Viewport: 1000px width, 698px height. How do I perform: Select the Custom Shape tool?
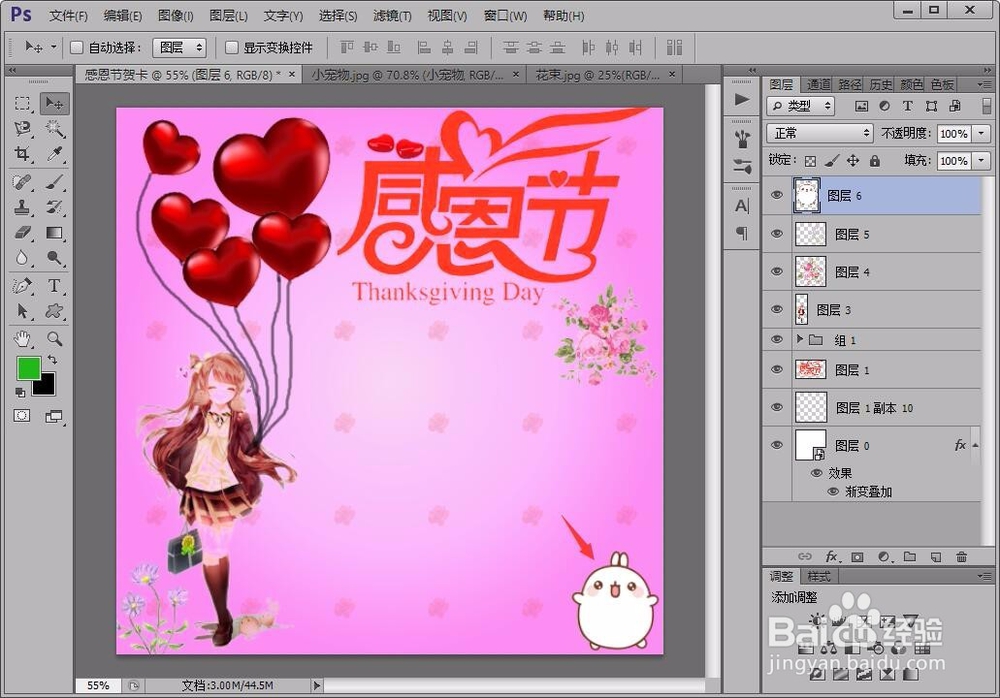coord(54,311)
